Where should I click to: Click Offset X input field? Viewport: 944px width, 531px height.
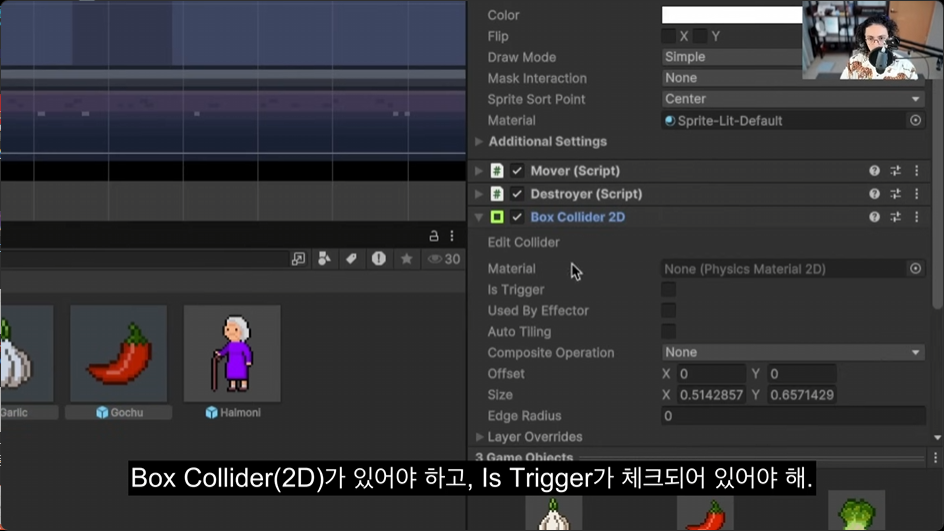[711, 374]
